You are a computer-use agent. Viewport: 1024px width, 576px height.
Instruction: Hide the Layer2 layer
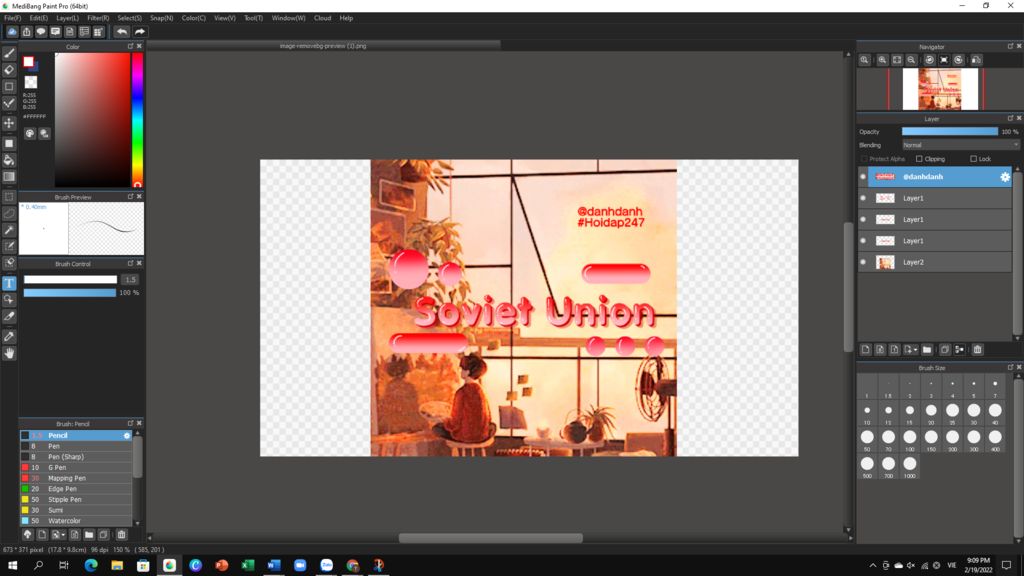(863, 262)
